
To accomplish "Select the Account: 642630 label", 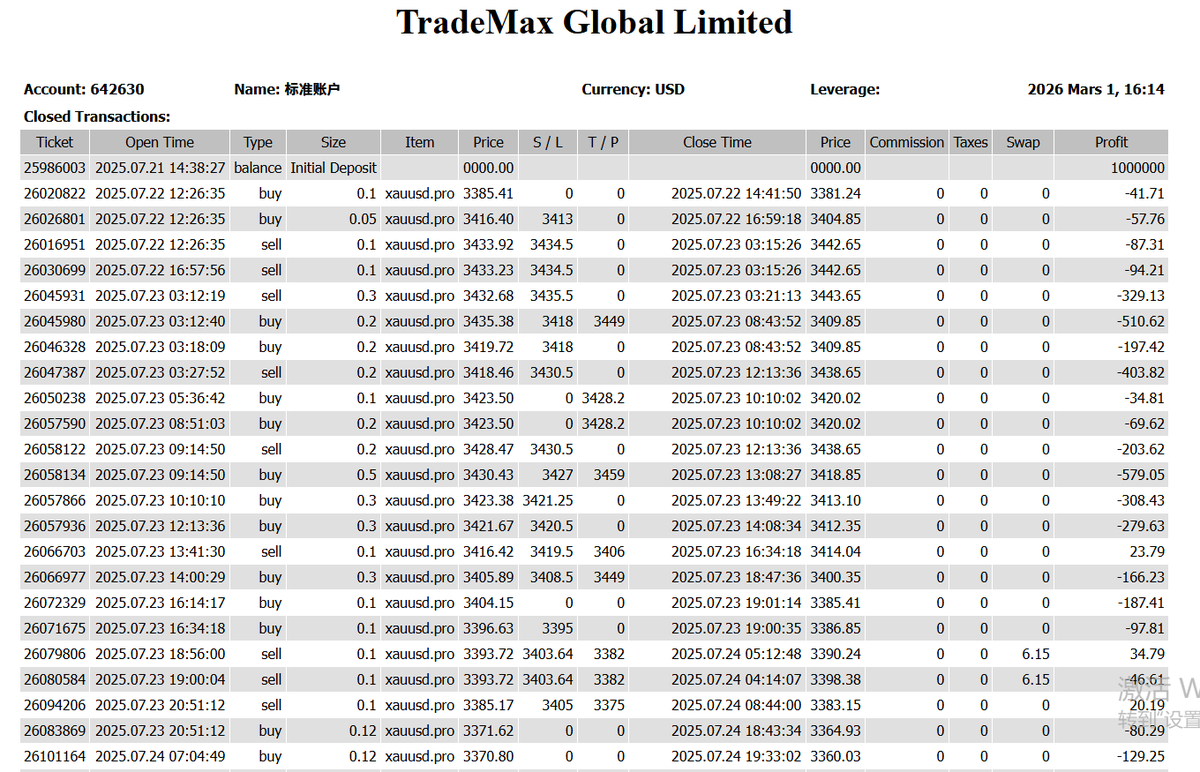I will [84, 89].
